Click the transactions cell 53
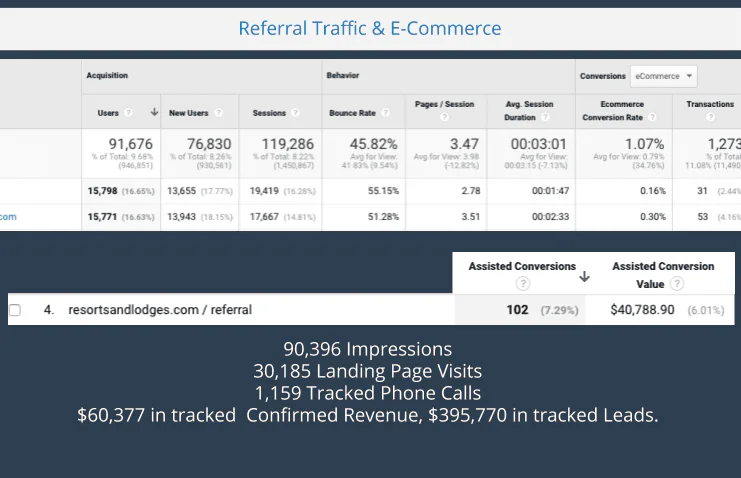The width and height of the screenshot is (741, 478). pos(703,217)
